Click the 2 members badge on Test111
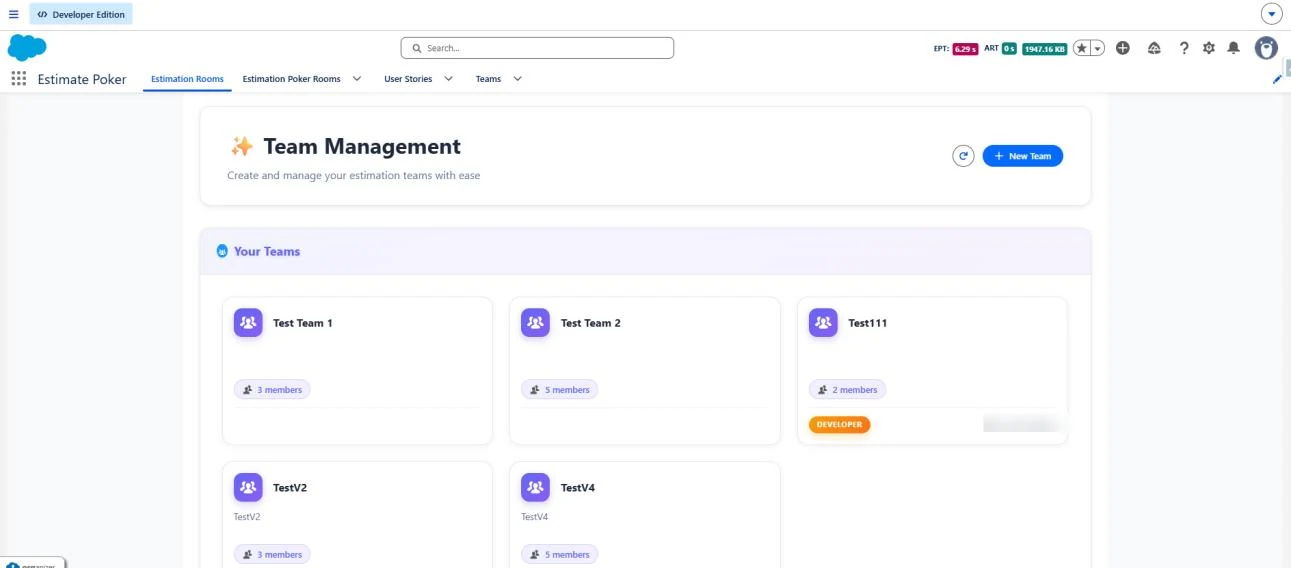This screenshot has width=1291, height=568. pos(847,390)
